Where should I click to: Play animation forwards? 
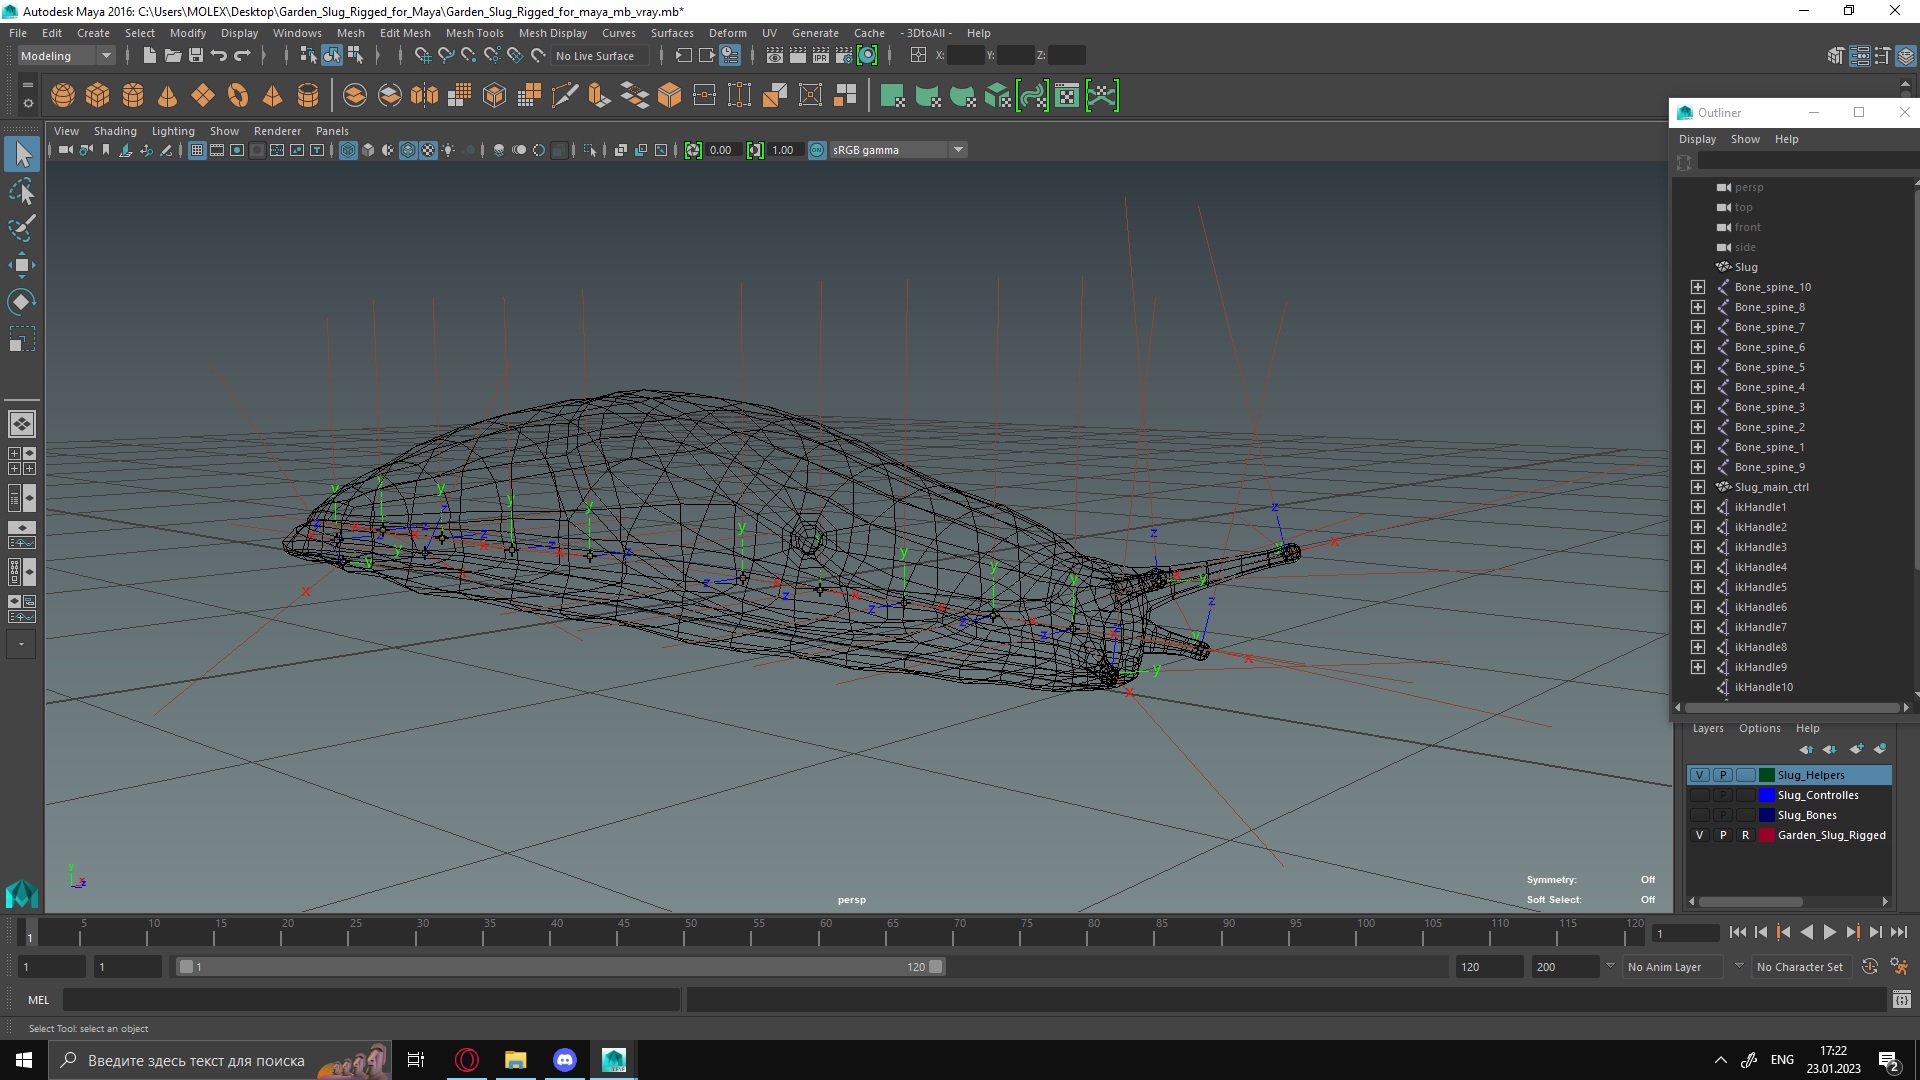click(1830, 932)
